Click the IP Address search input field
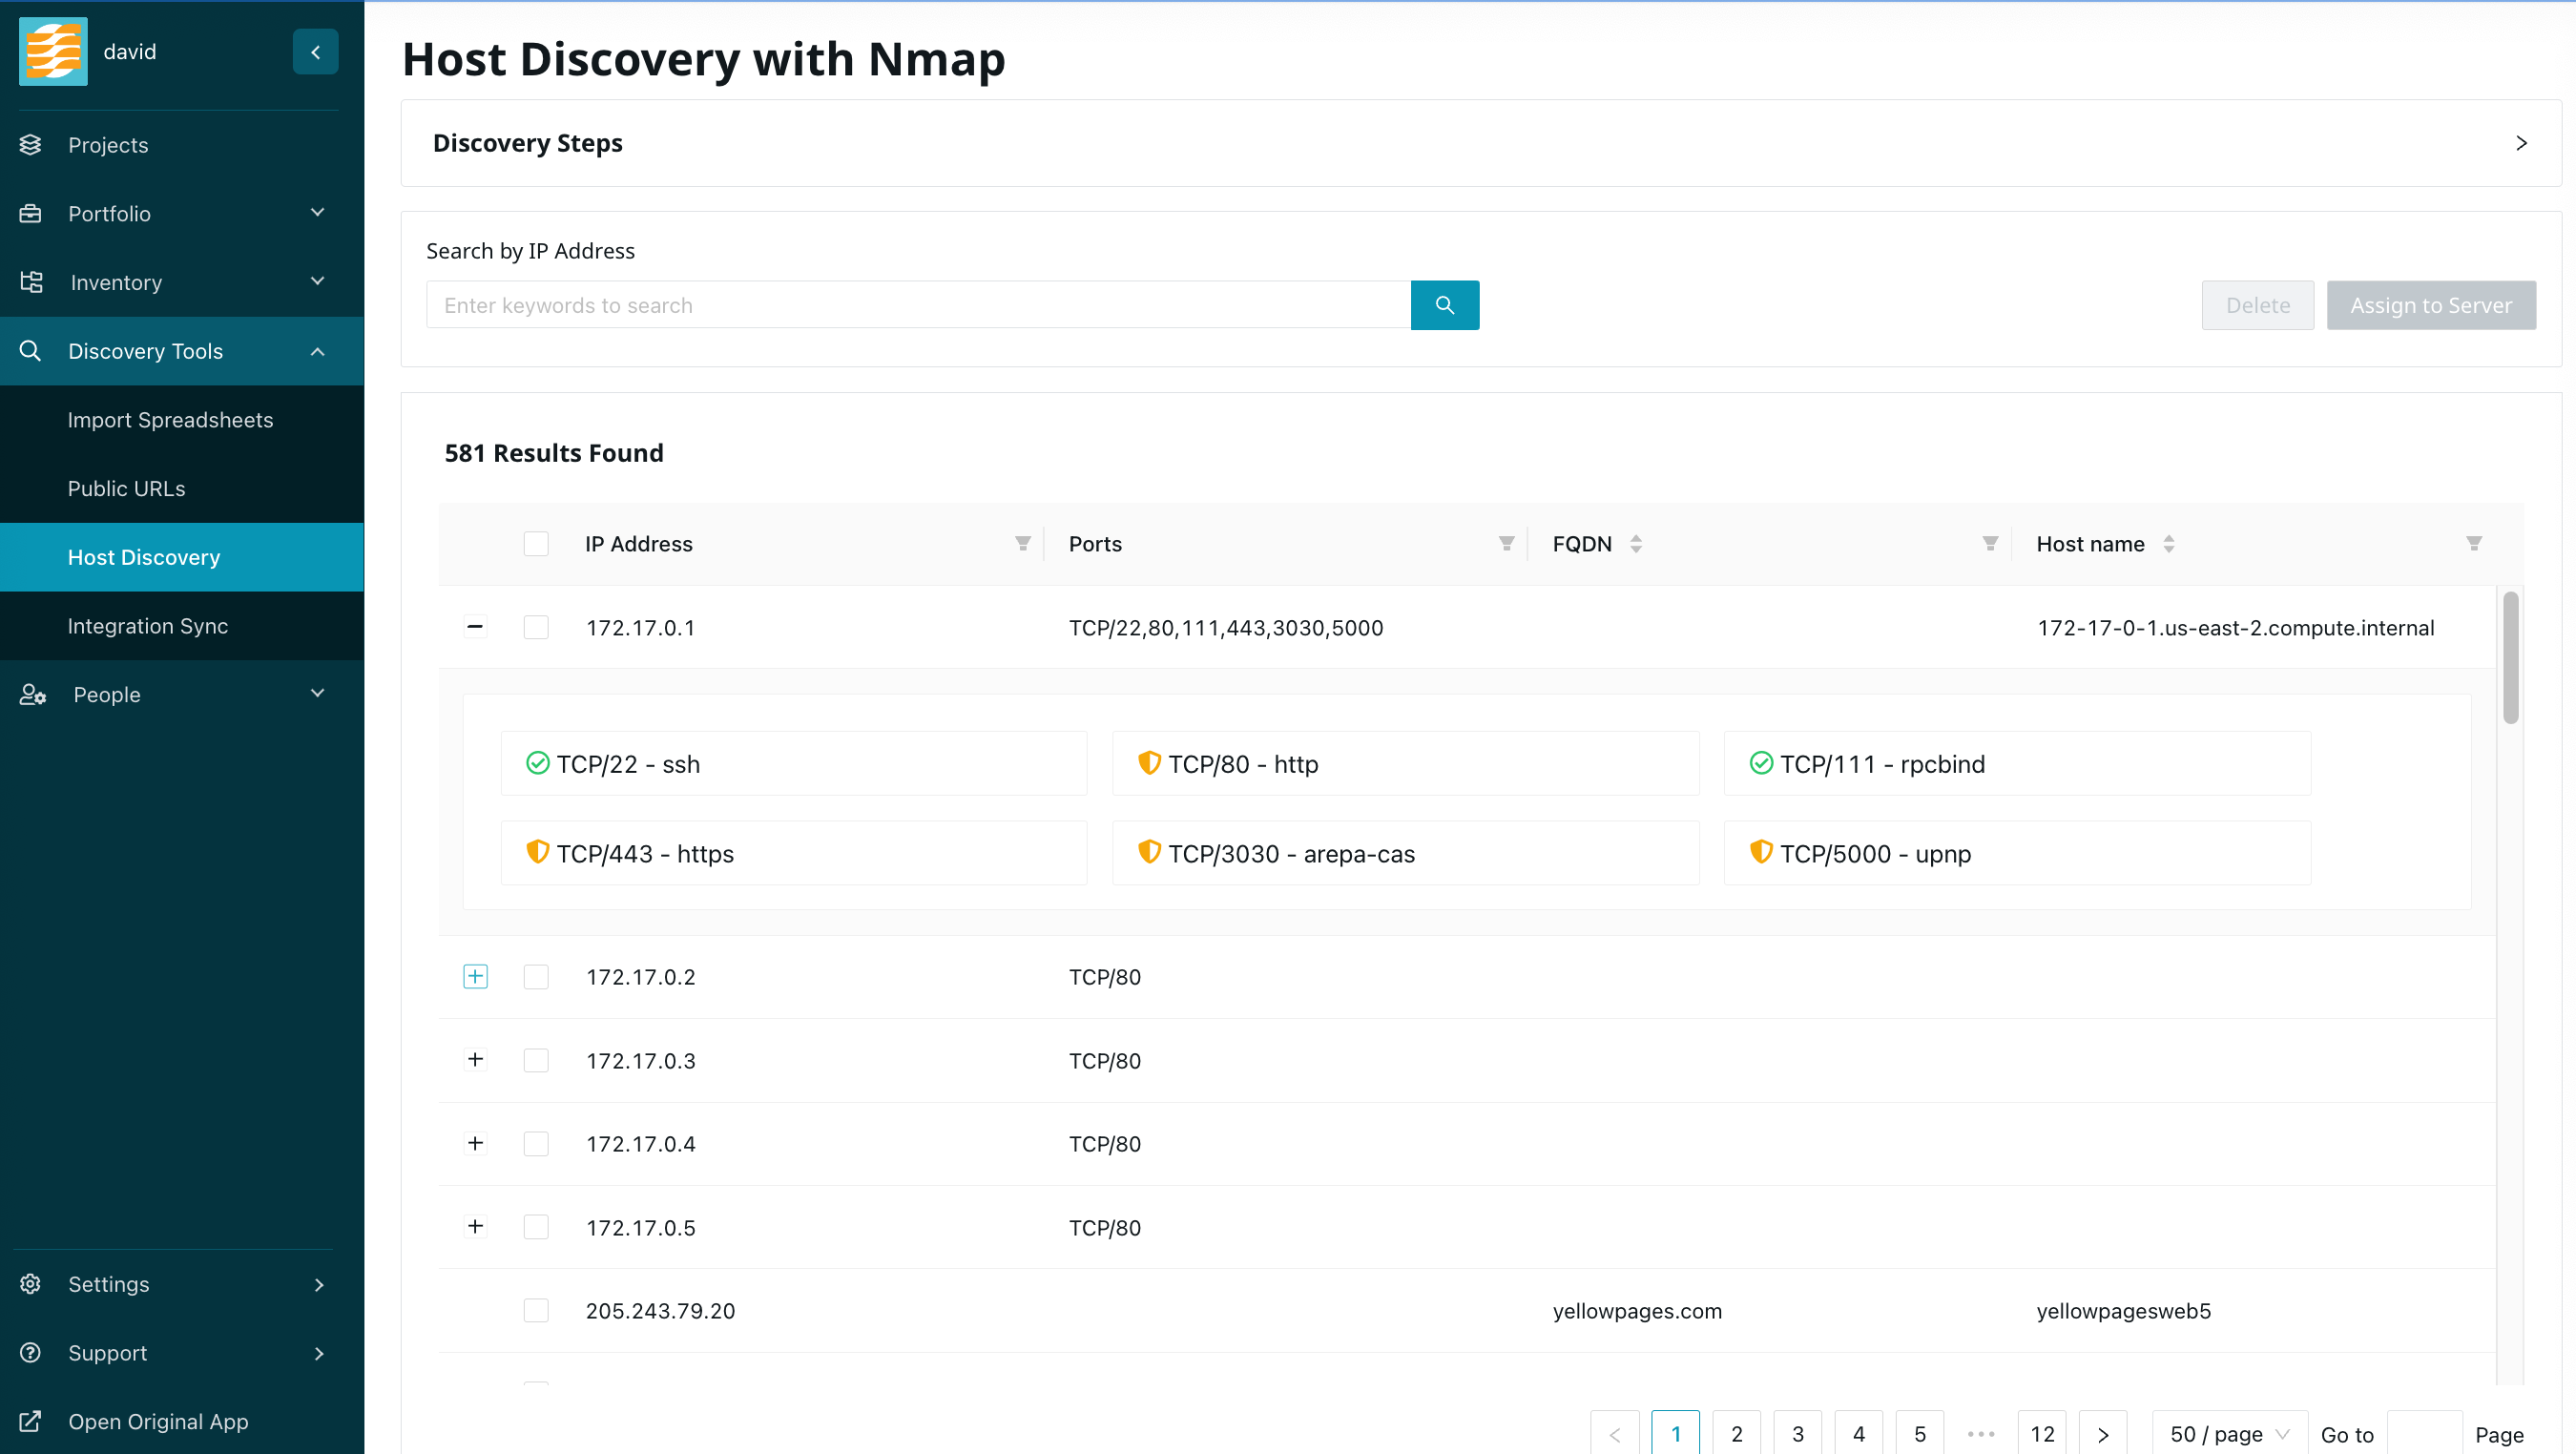The image size is (2576, 1454). [x=918, y=304]
